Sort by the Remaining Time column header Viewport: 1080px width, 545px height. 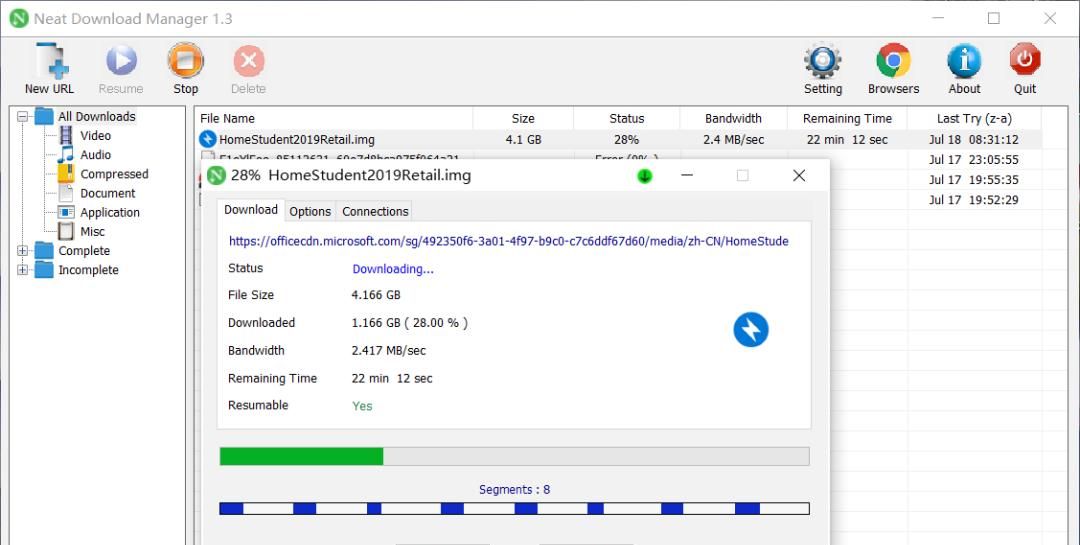[x=847, y=119]
